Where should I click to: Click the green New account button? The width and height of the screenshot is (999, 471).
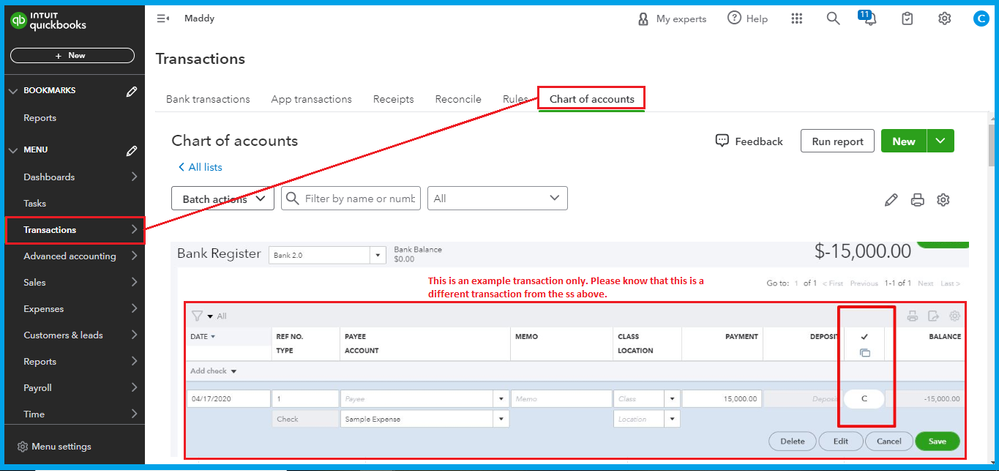pyautogui.click(x=903, y=141)
